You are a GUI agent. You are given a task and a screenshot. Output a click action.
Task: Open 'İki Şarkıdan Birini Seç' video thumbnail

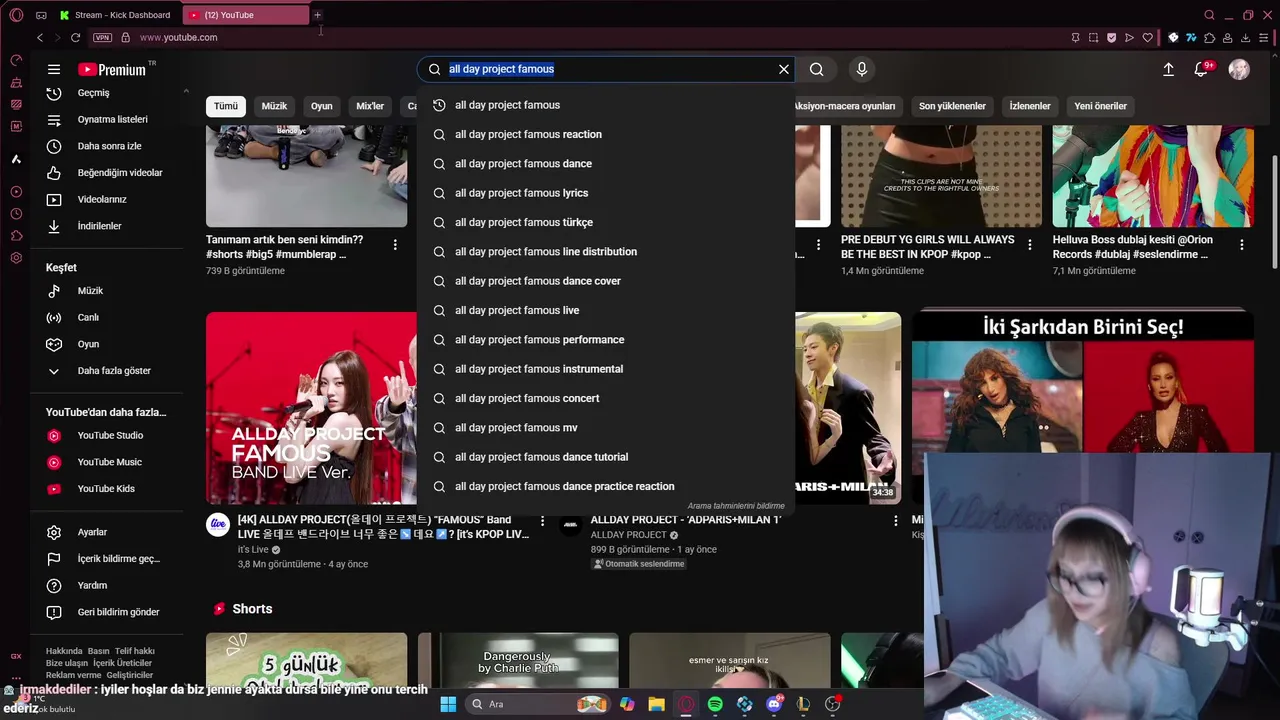[x=1082, y=380]
